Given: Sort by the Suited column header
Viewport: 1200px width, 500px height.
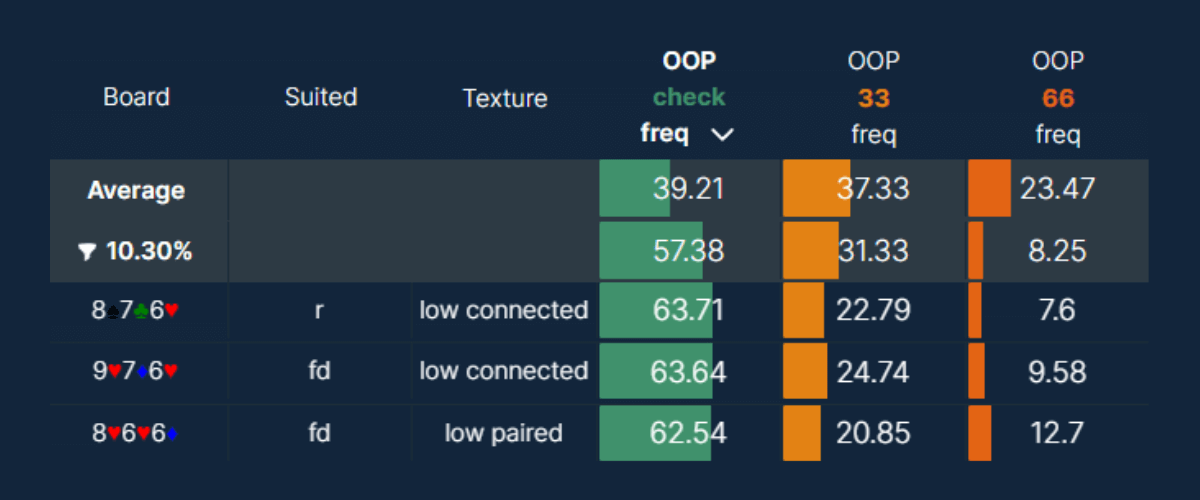Looking at the screenshot, I should tap(320, 97).
